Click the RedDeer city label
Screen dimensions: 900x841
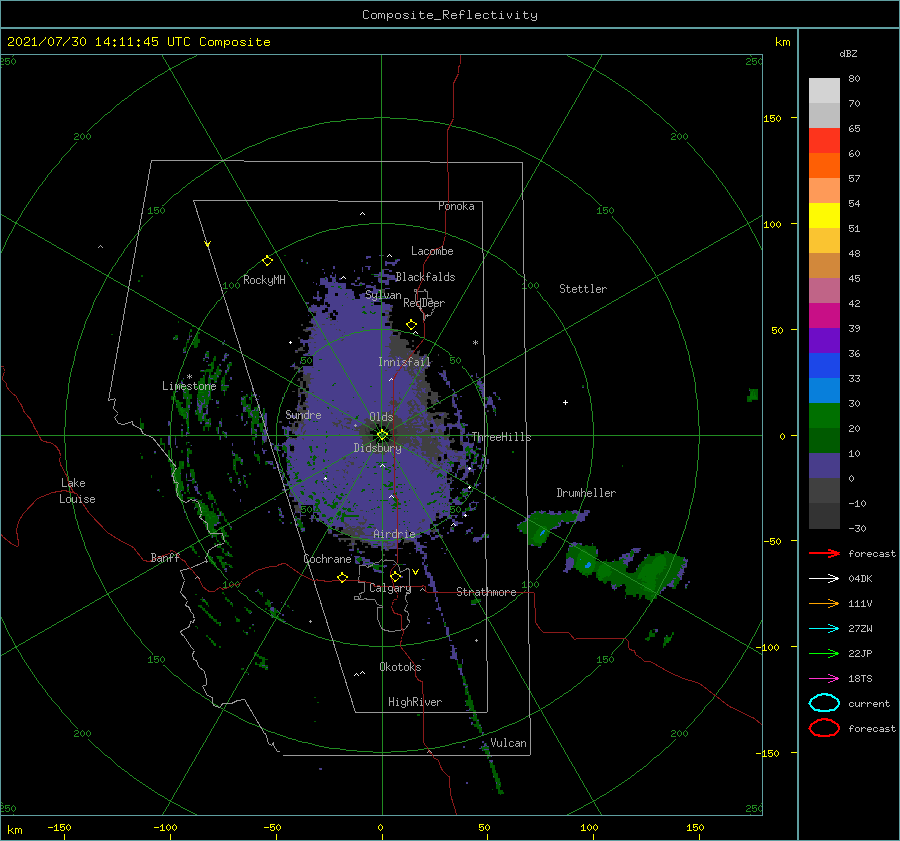[424, 303]
